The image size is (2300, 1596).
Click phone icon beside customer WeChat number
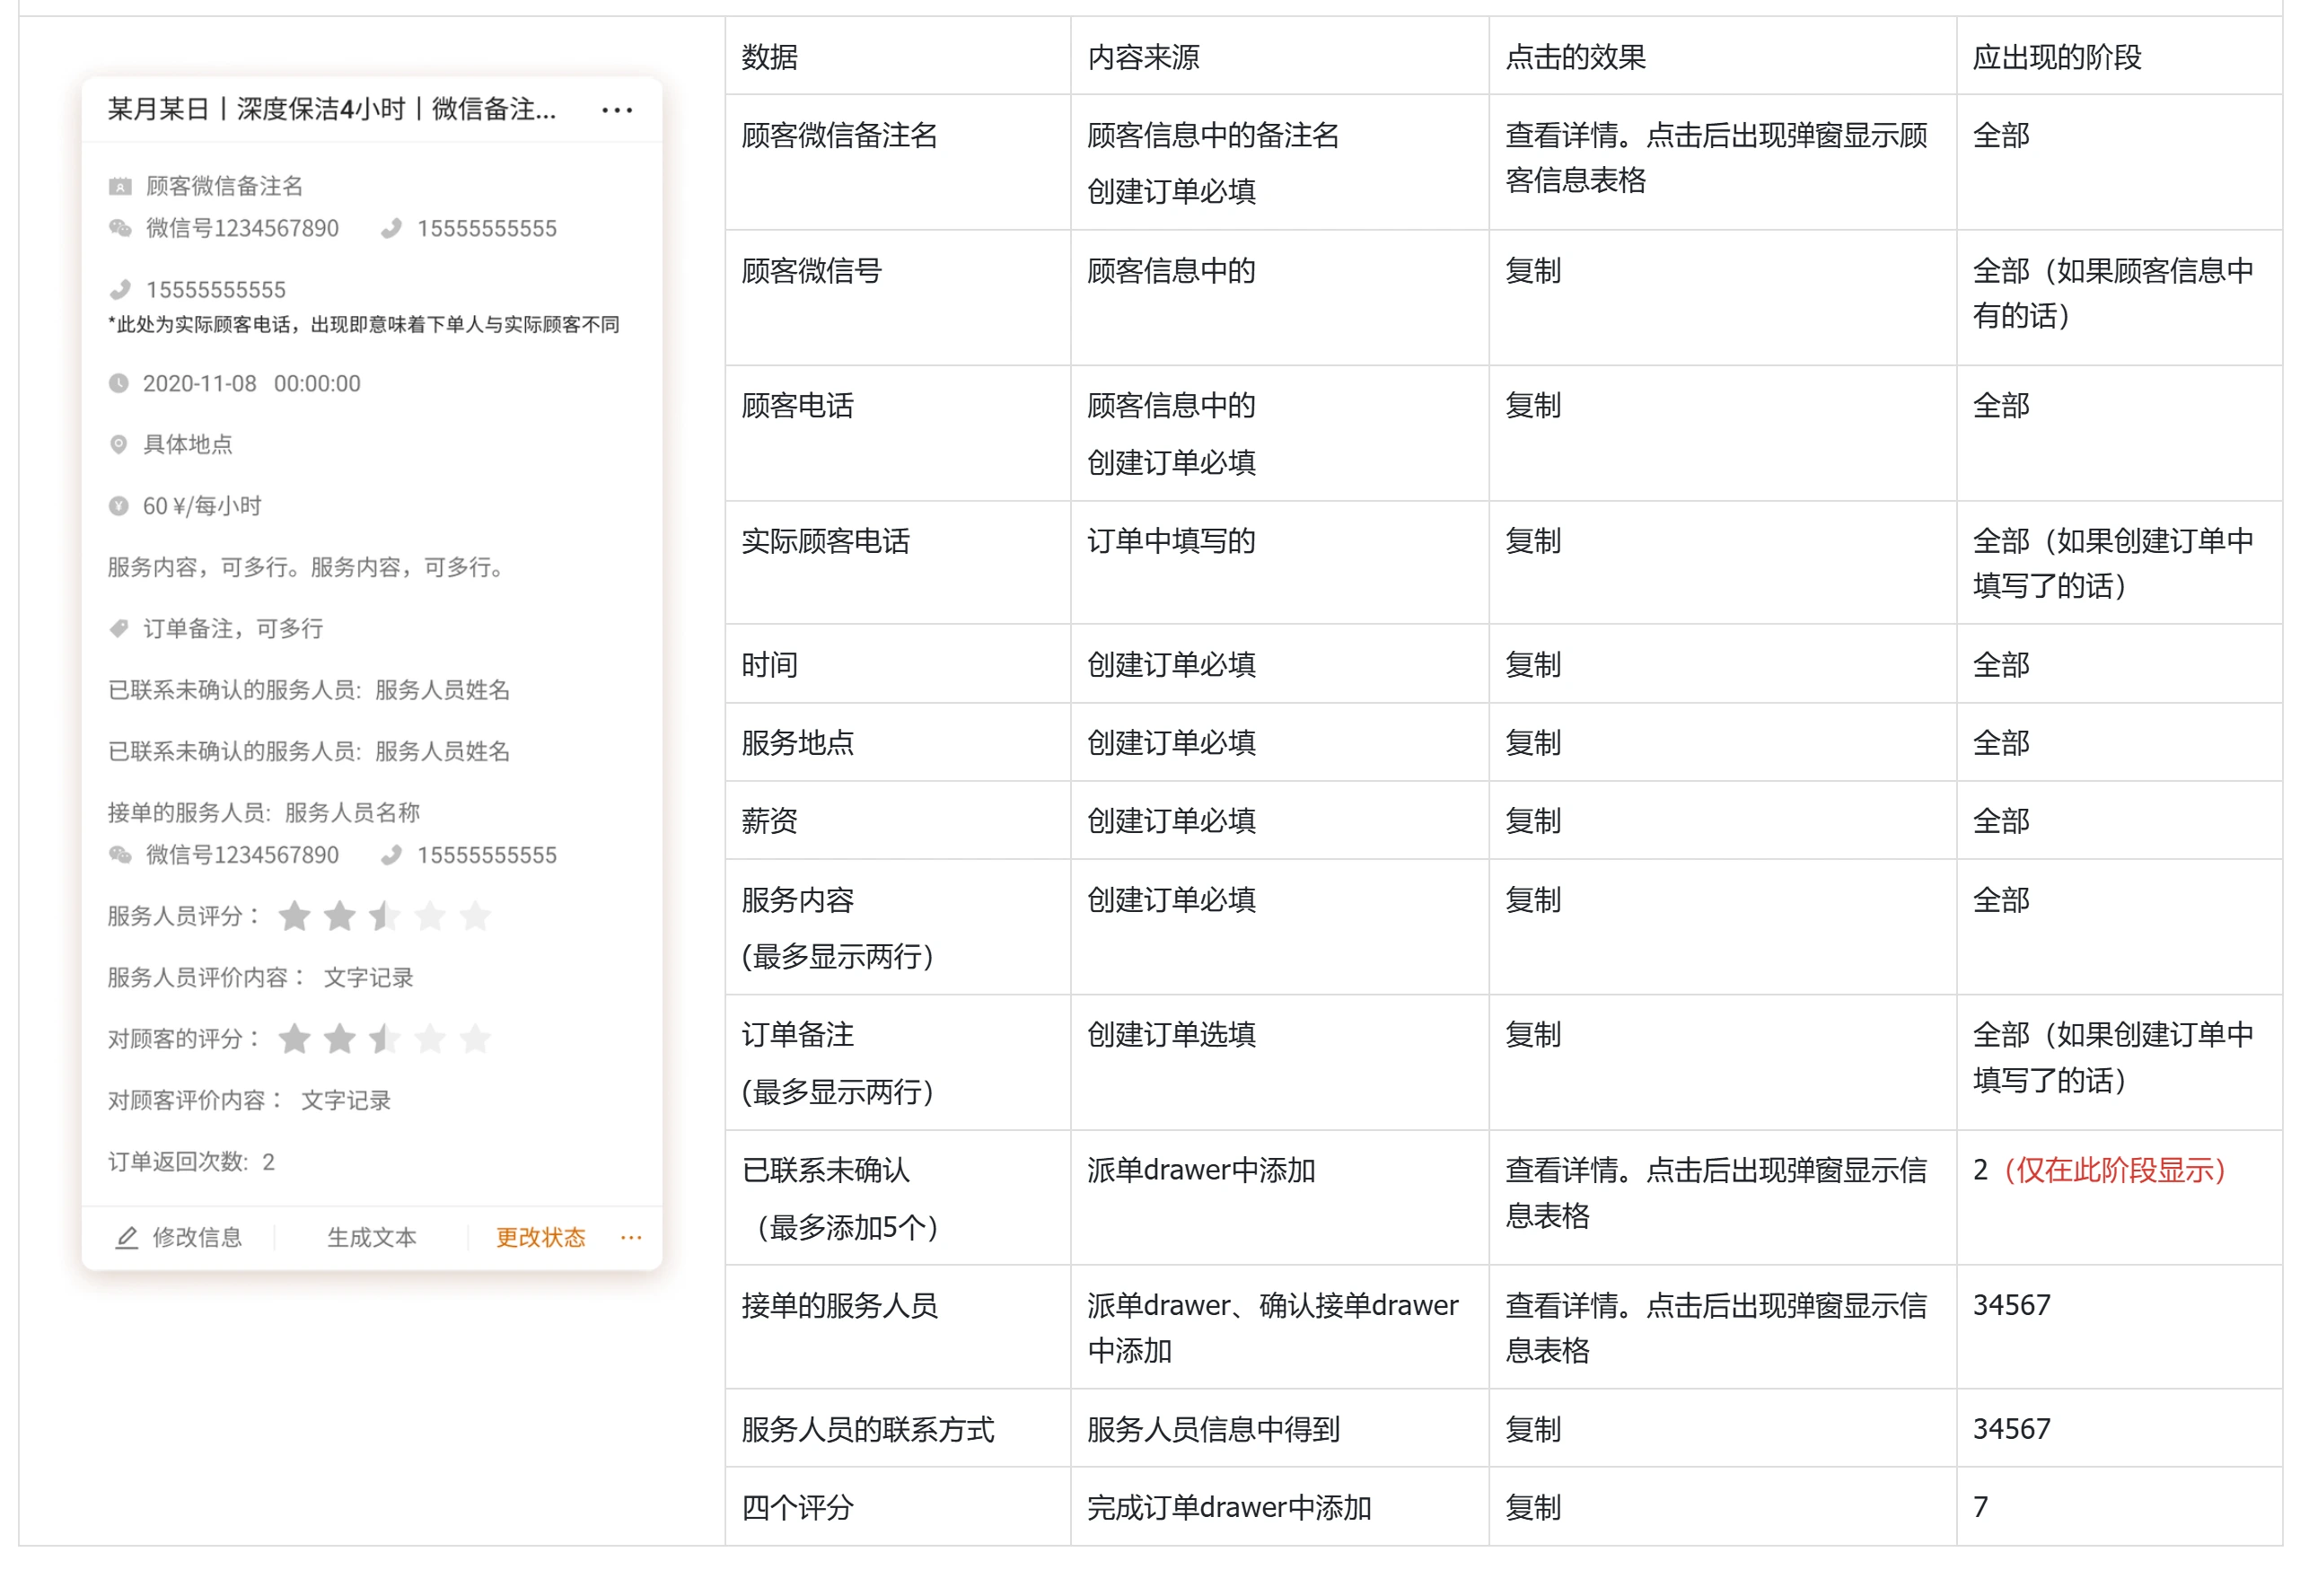(391, 228)
